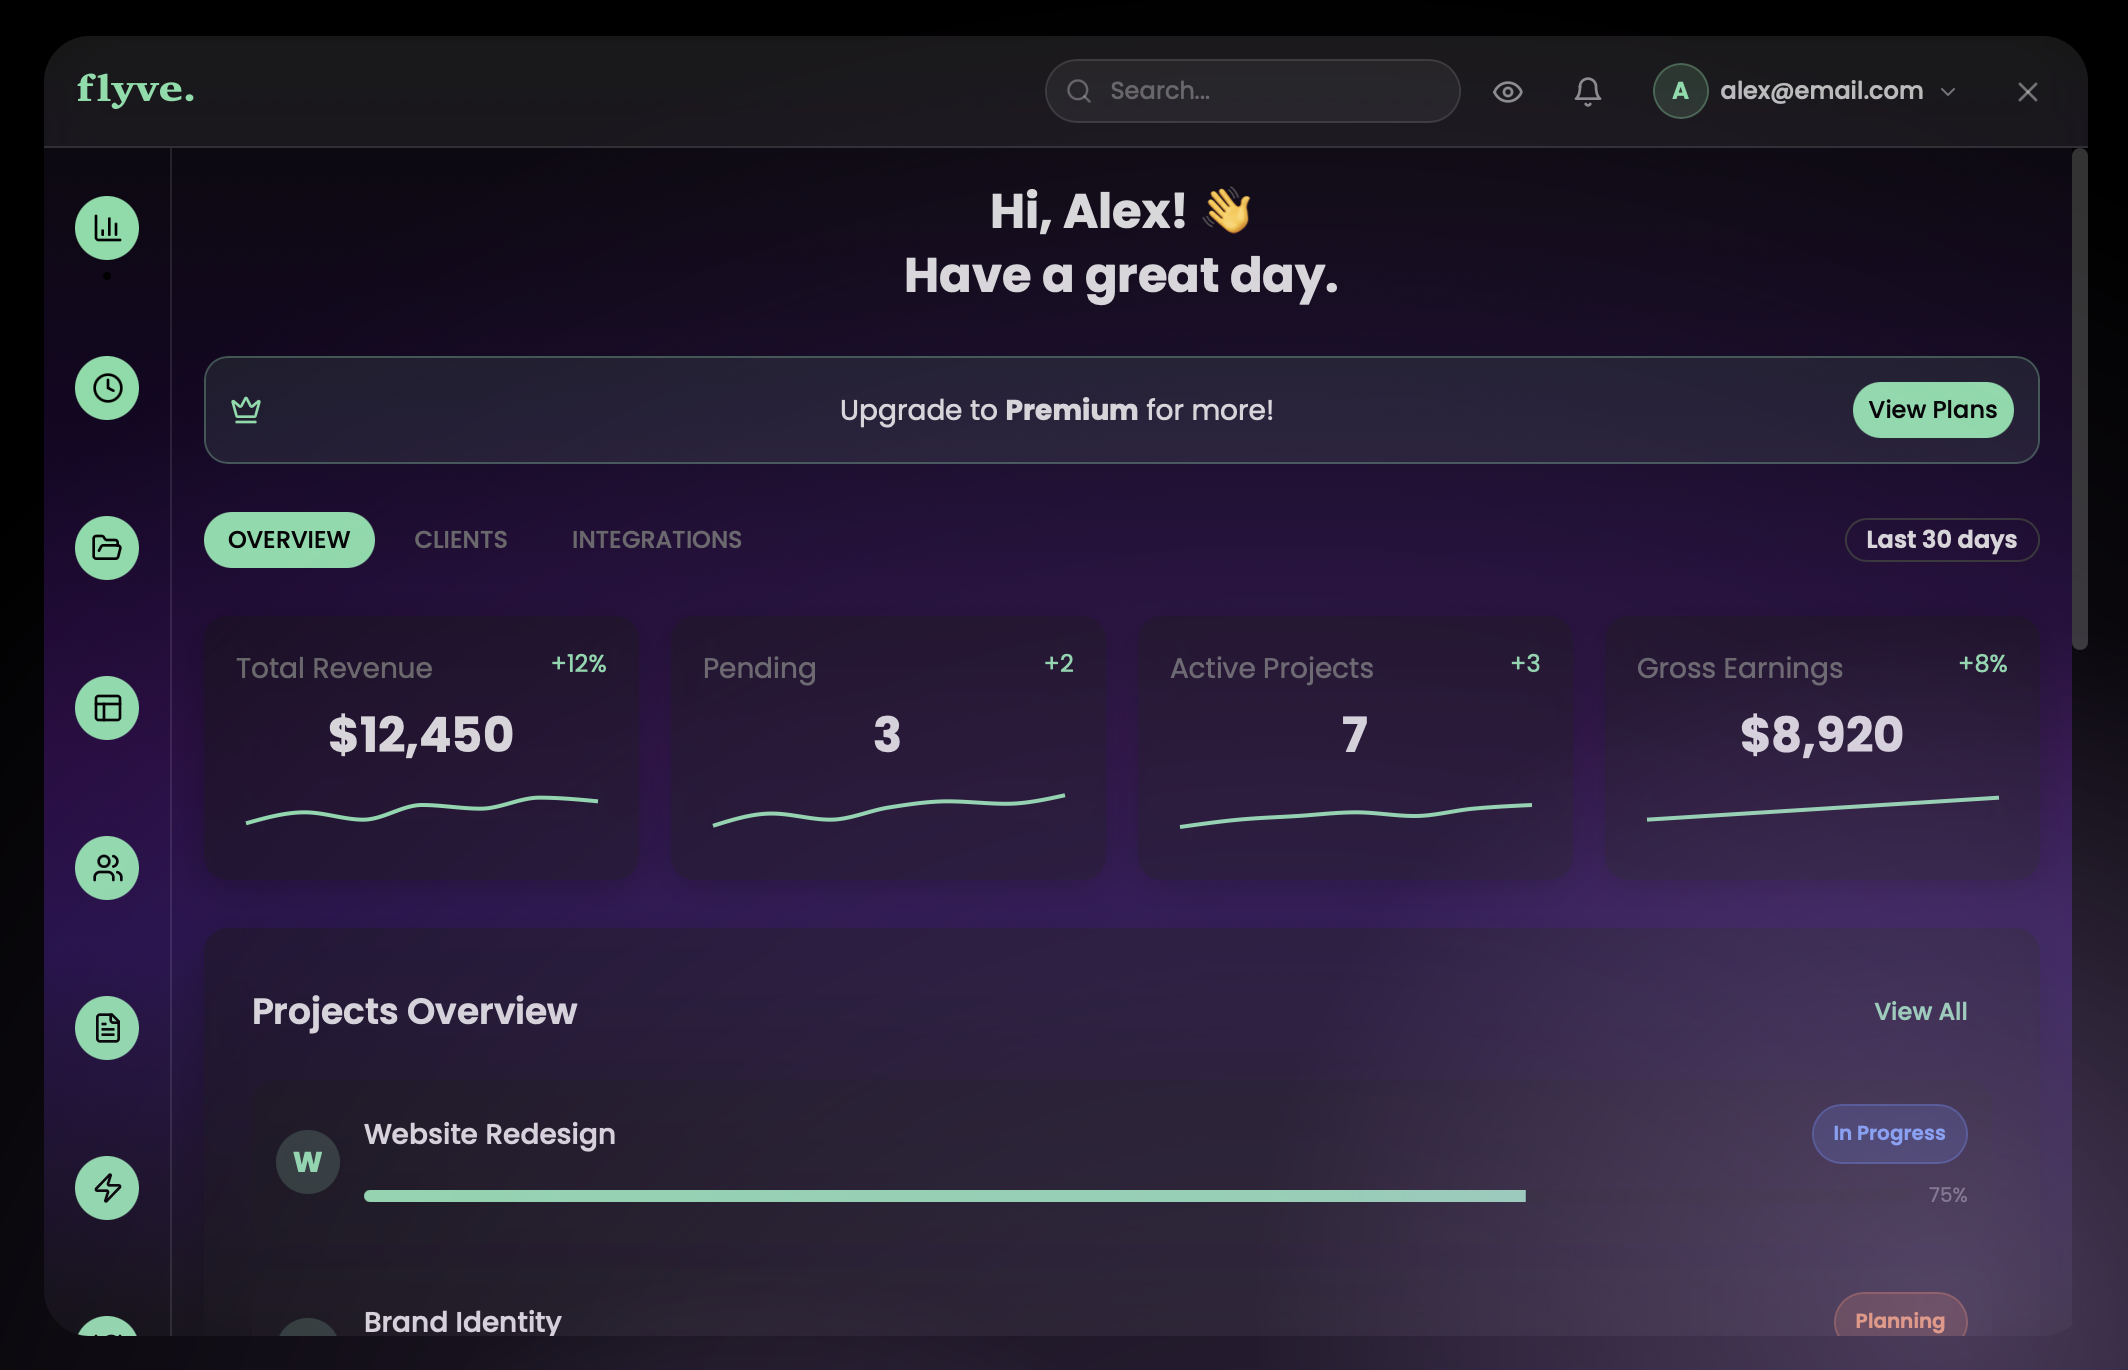Open the Last 30 days date filter
The image size is (2128, 1370).
[x=1941, y=539]
